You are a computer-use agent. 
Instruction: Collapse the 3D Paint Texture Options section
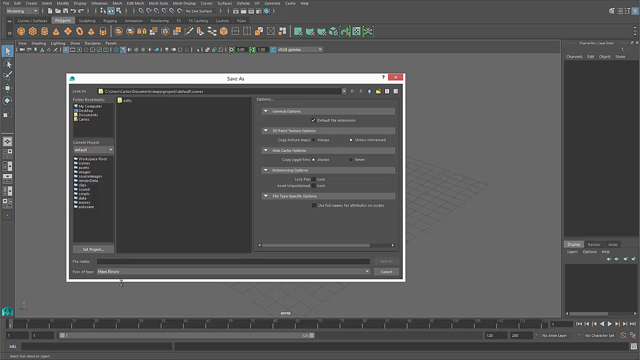[266, 131]
